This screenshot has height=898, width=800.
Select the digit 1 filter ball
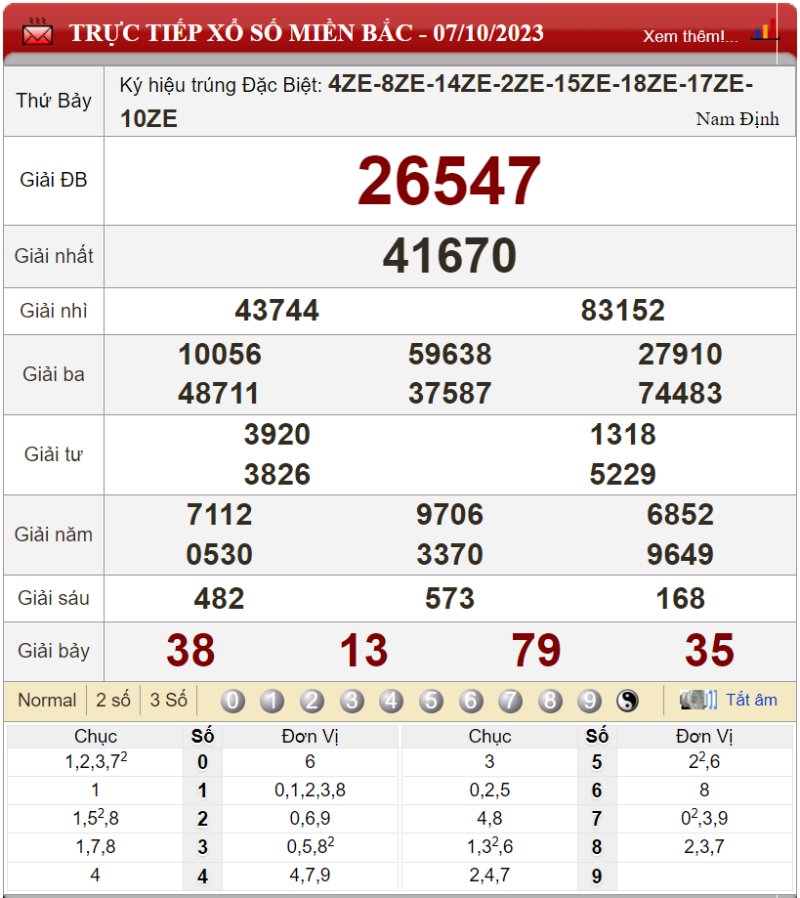272,701
